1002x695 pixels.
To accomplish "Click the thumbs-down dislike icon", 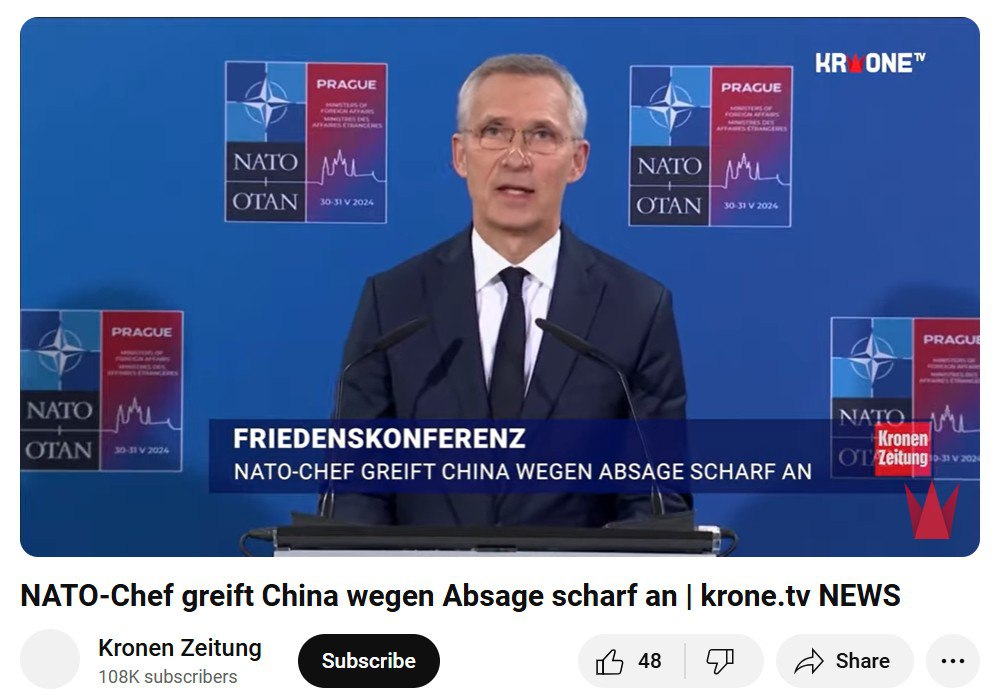I will pyautogui.click(x=720, y=661).
